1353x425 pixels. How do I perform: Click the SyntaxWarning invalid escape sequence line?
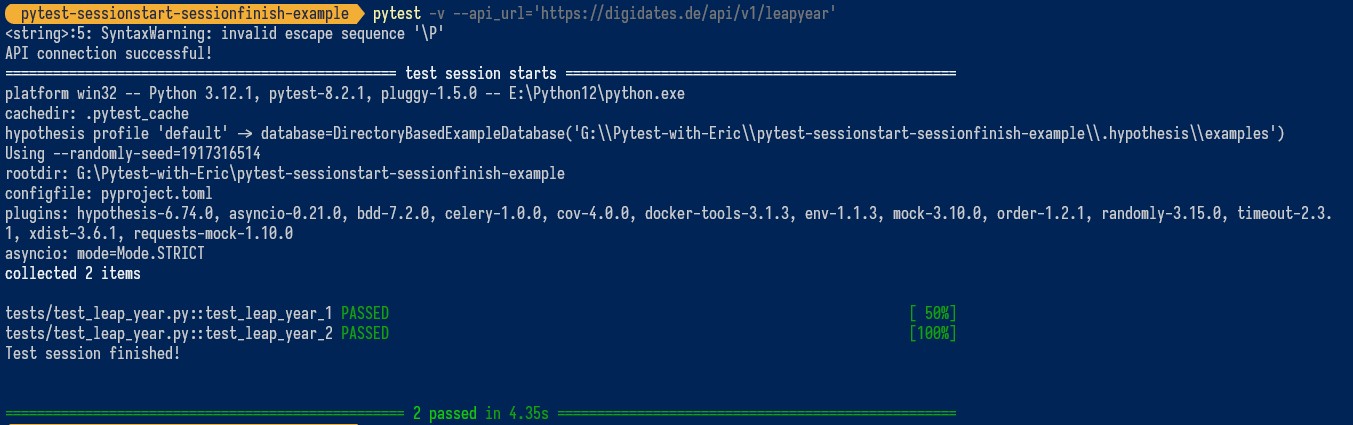point(225,34)
